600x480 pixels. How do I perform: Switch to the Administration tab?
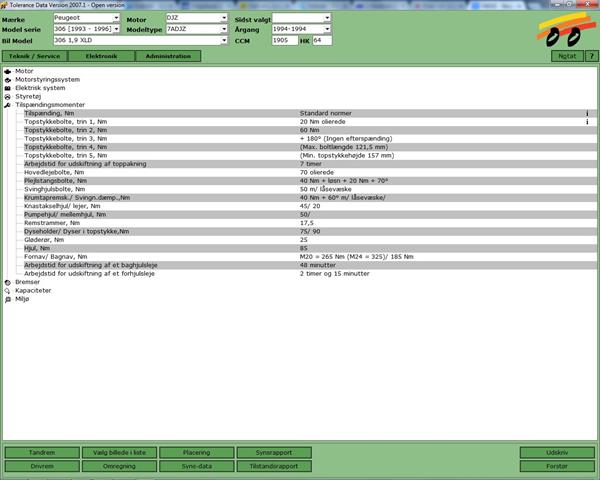pyautogui.click(x=168, y=56)
